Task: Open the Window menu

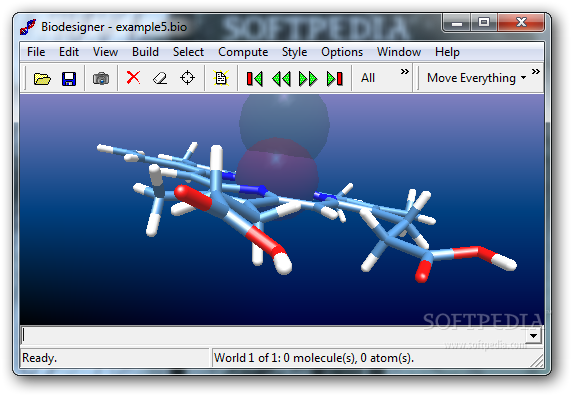Action: pyautogui.click(x=399, y=52)
